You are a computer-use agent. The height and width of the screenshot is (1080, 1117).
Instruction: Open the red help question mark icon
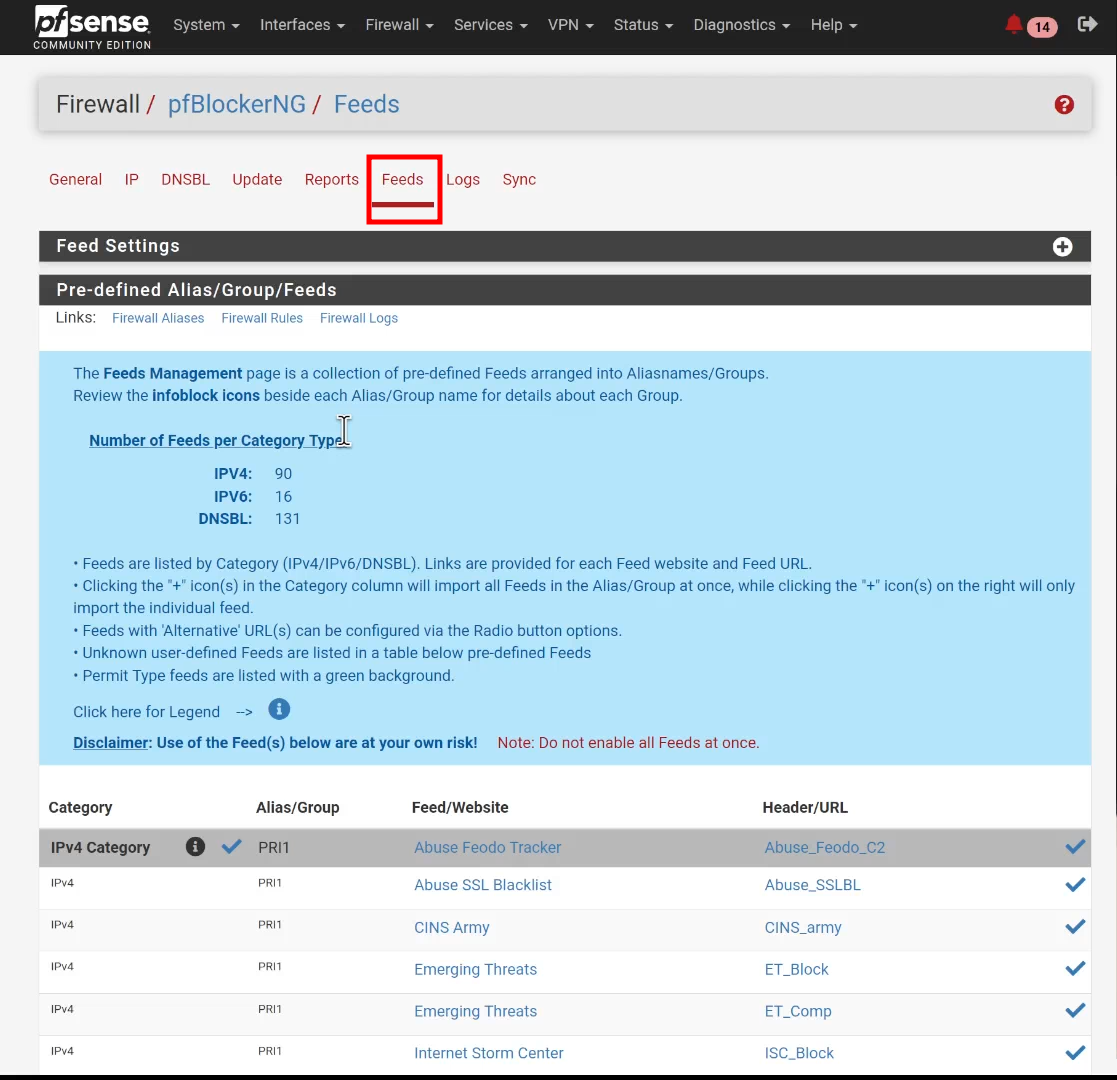(x=1064, y=105)
